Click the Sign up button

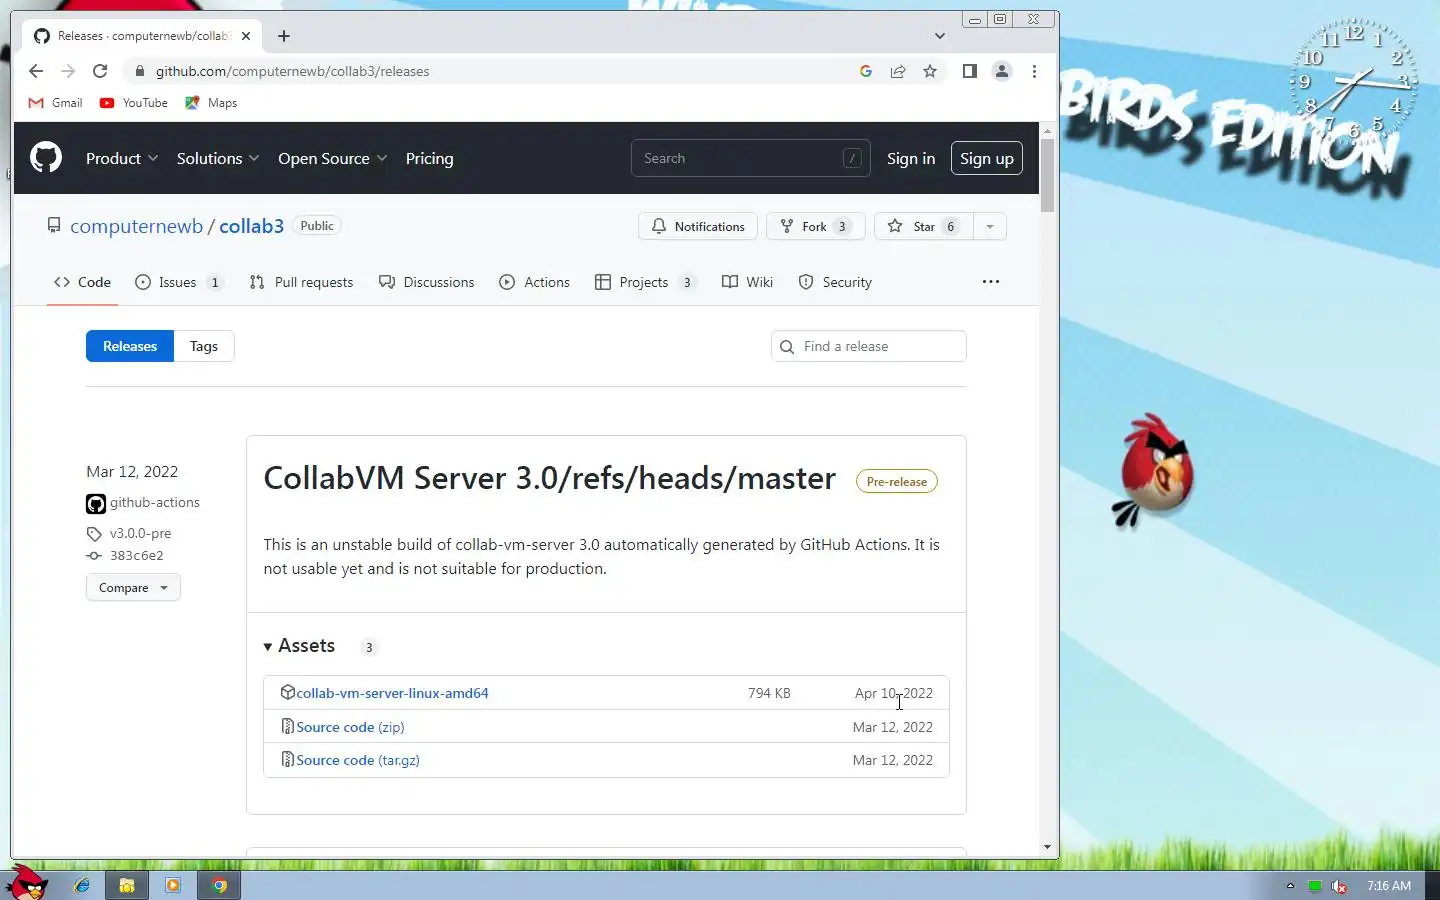(x=987, y=158)
